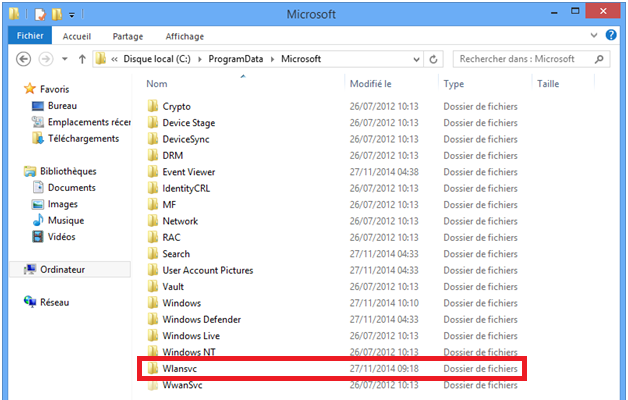Open Téléchargements in the sidebar
Image resolution: width=628 pixels, height=400 pixels.
83,139
